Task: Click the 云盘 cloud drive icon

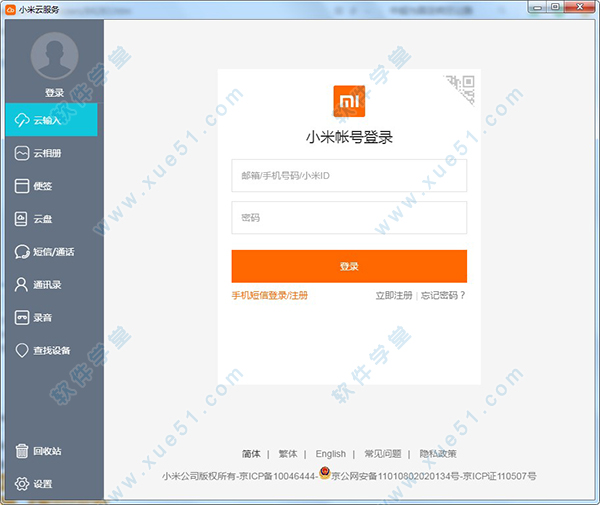Action: pos(21,219)
